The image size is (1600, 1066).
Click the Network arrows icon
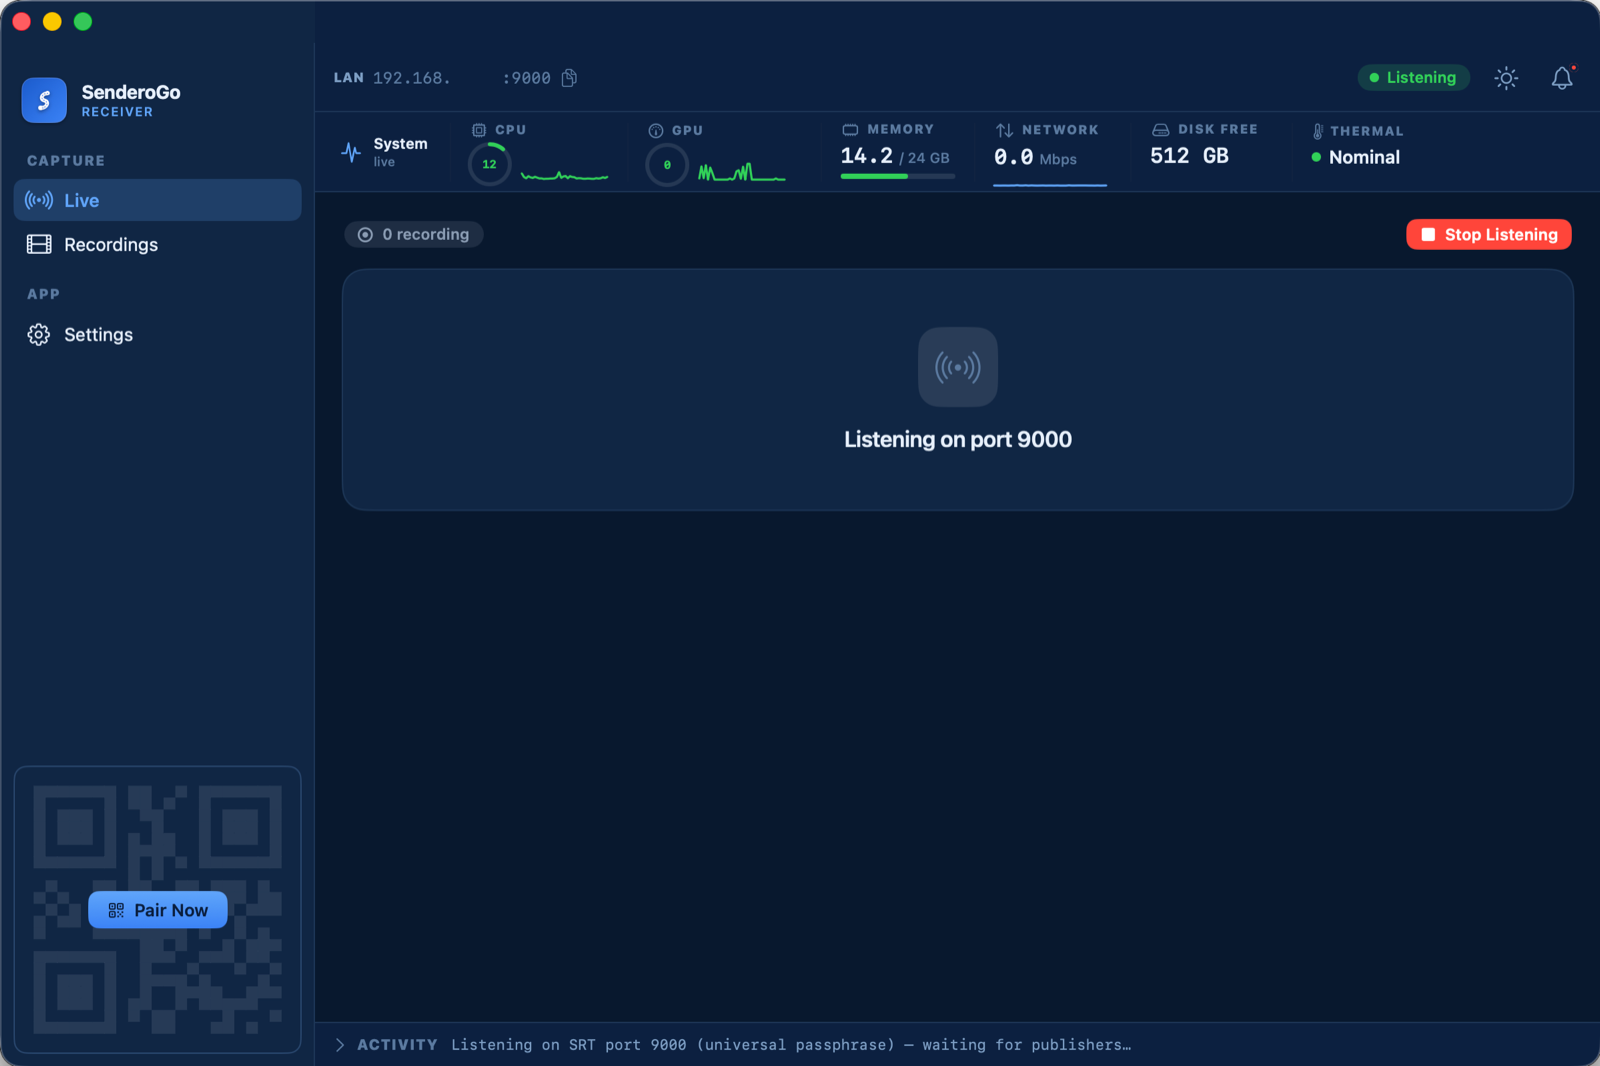pyautogui.click(x=1005, y=130)
